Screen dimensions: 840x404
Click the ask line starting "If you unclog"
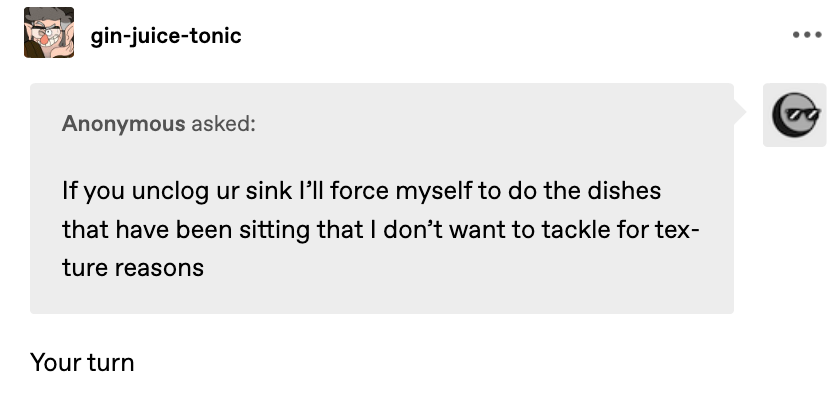click(x=361, y=190)
